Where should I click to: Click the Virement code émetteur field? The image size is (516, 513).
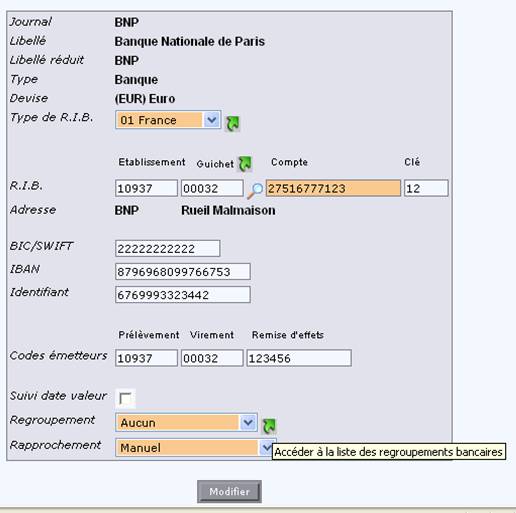[x=212, y=358]
